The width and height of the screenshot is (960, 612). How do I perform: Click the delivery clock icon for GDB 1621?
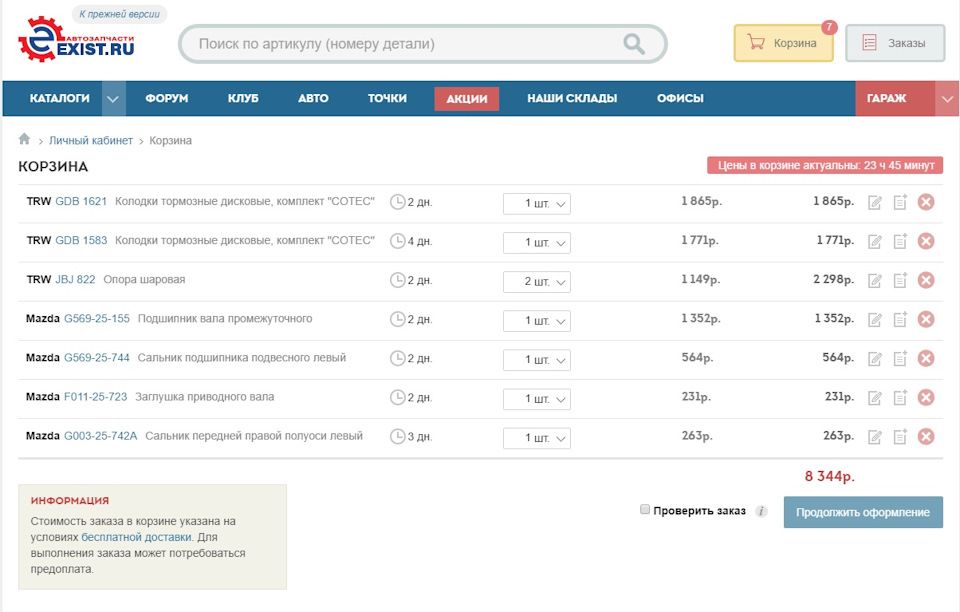[x=397, y=201]
